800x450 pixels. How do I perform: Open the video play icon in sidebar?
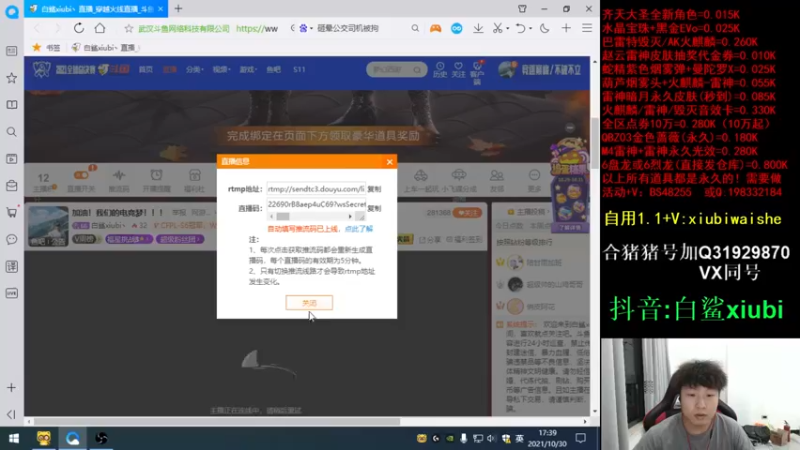coord(11,159)
